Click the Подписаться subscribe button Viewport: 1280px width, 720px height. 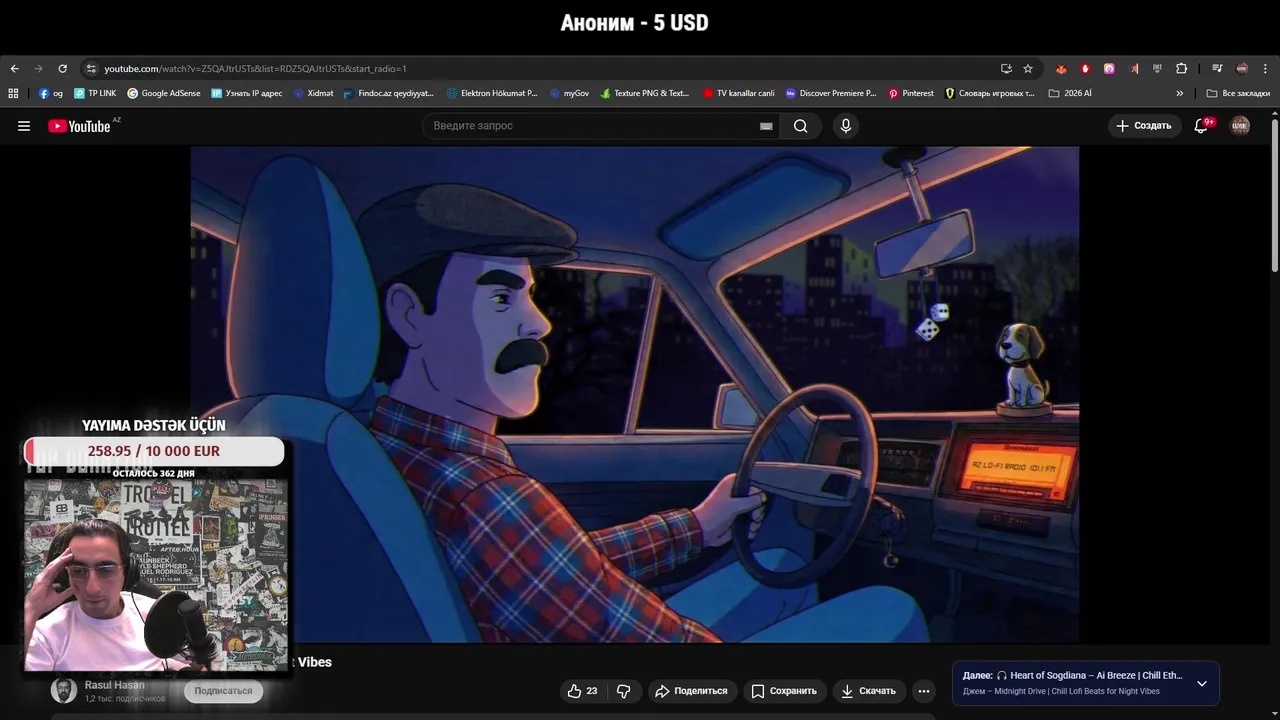coord(223,691)
